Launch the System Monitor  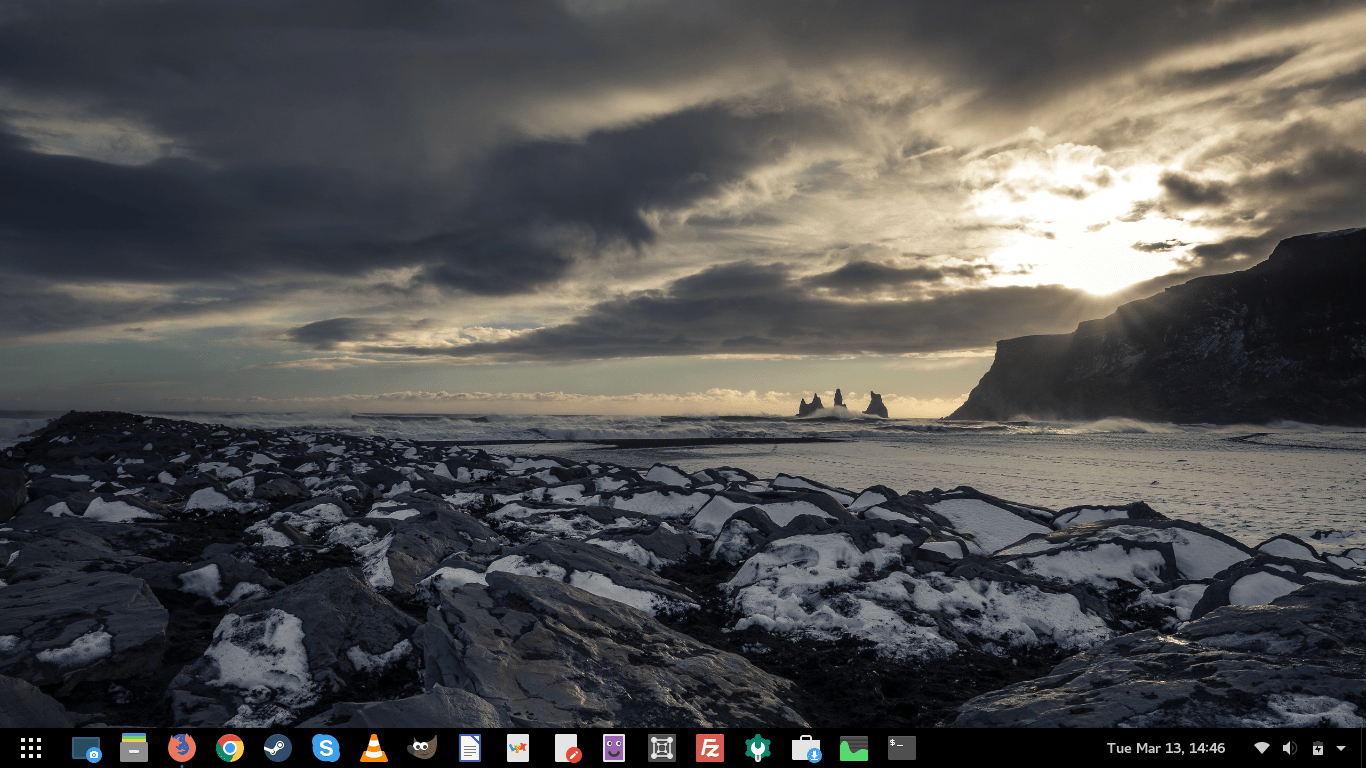[x=854, y=748]
